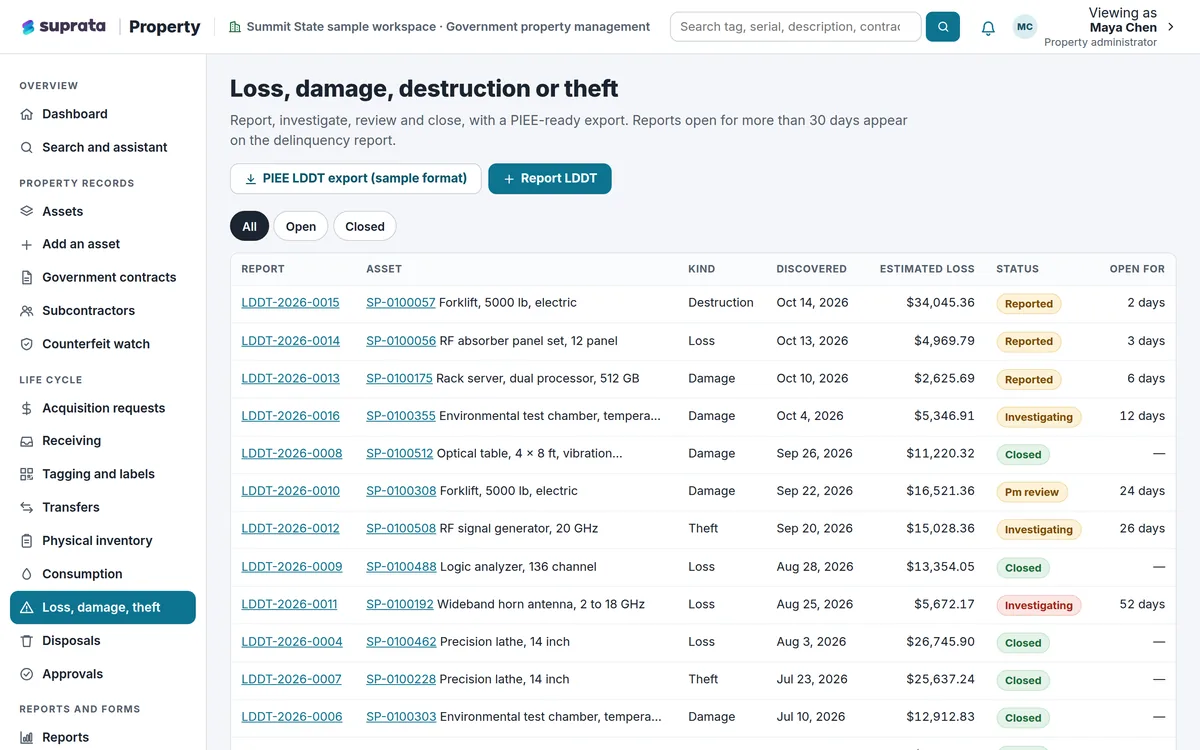
Task: Click the Add an asset plus icon
Action: coord(27,244)
